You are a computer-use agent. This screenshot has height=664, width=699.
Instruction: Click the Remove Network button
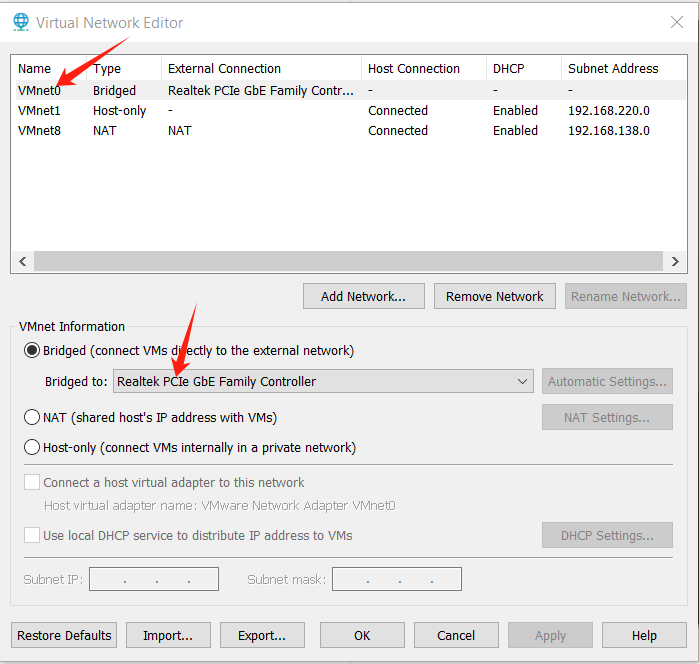click(495, 296)
